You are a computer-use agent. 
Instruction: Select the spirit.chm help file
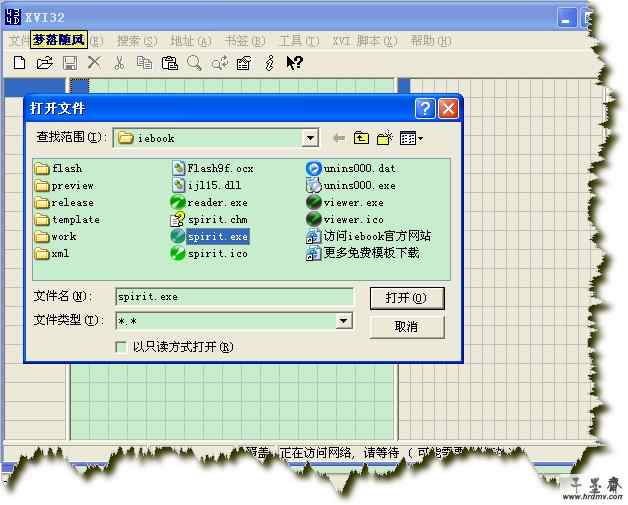tap(209, 219)
